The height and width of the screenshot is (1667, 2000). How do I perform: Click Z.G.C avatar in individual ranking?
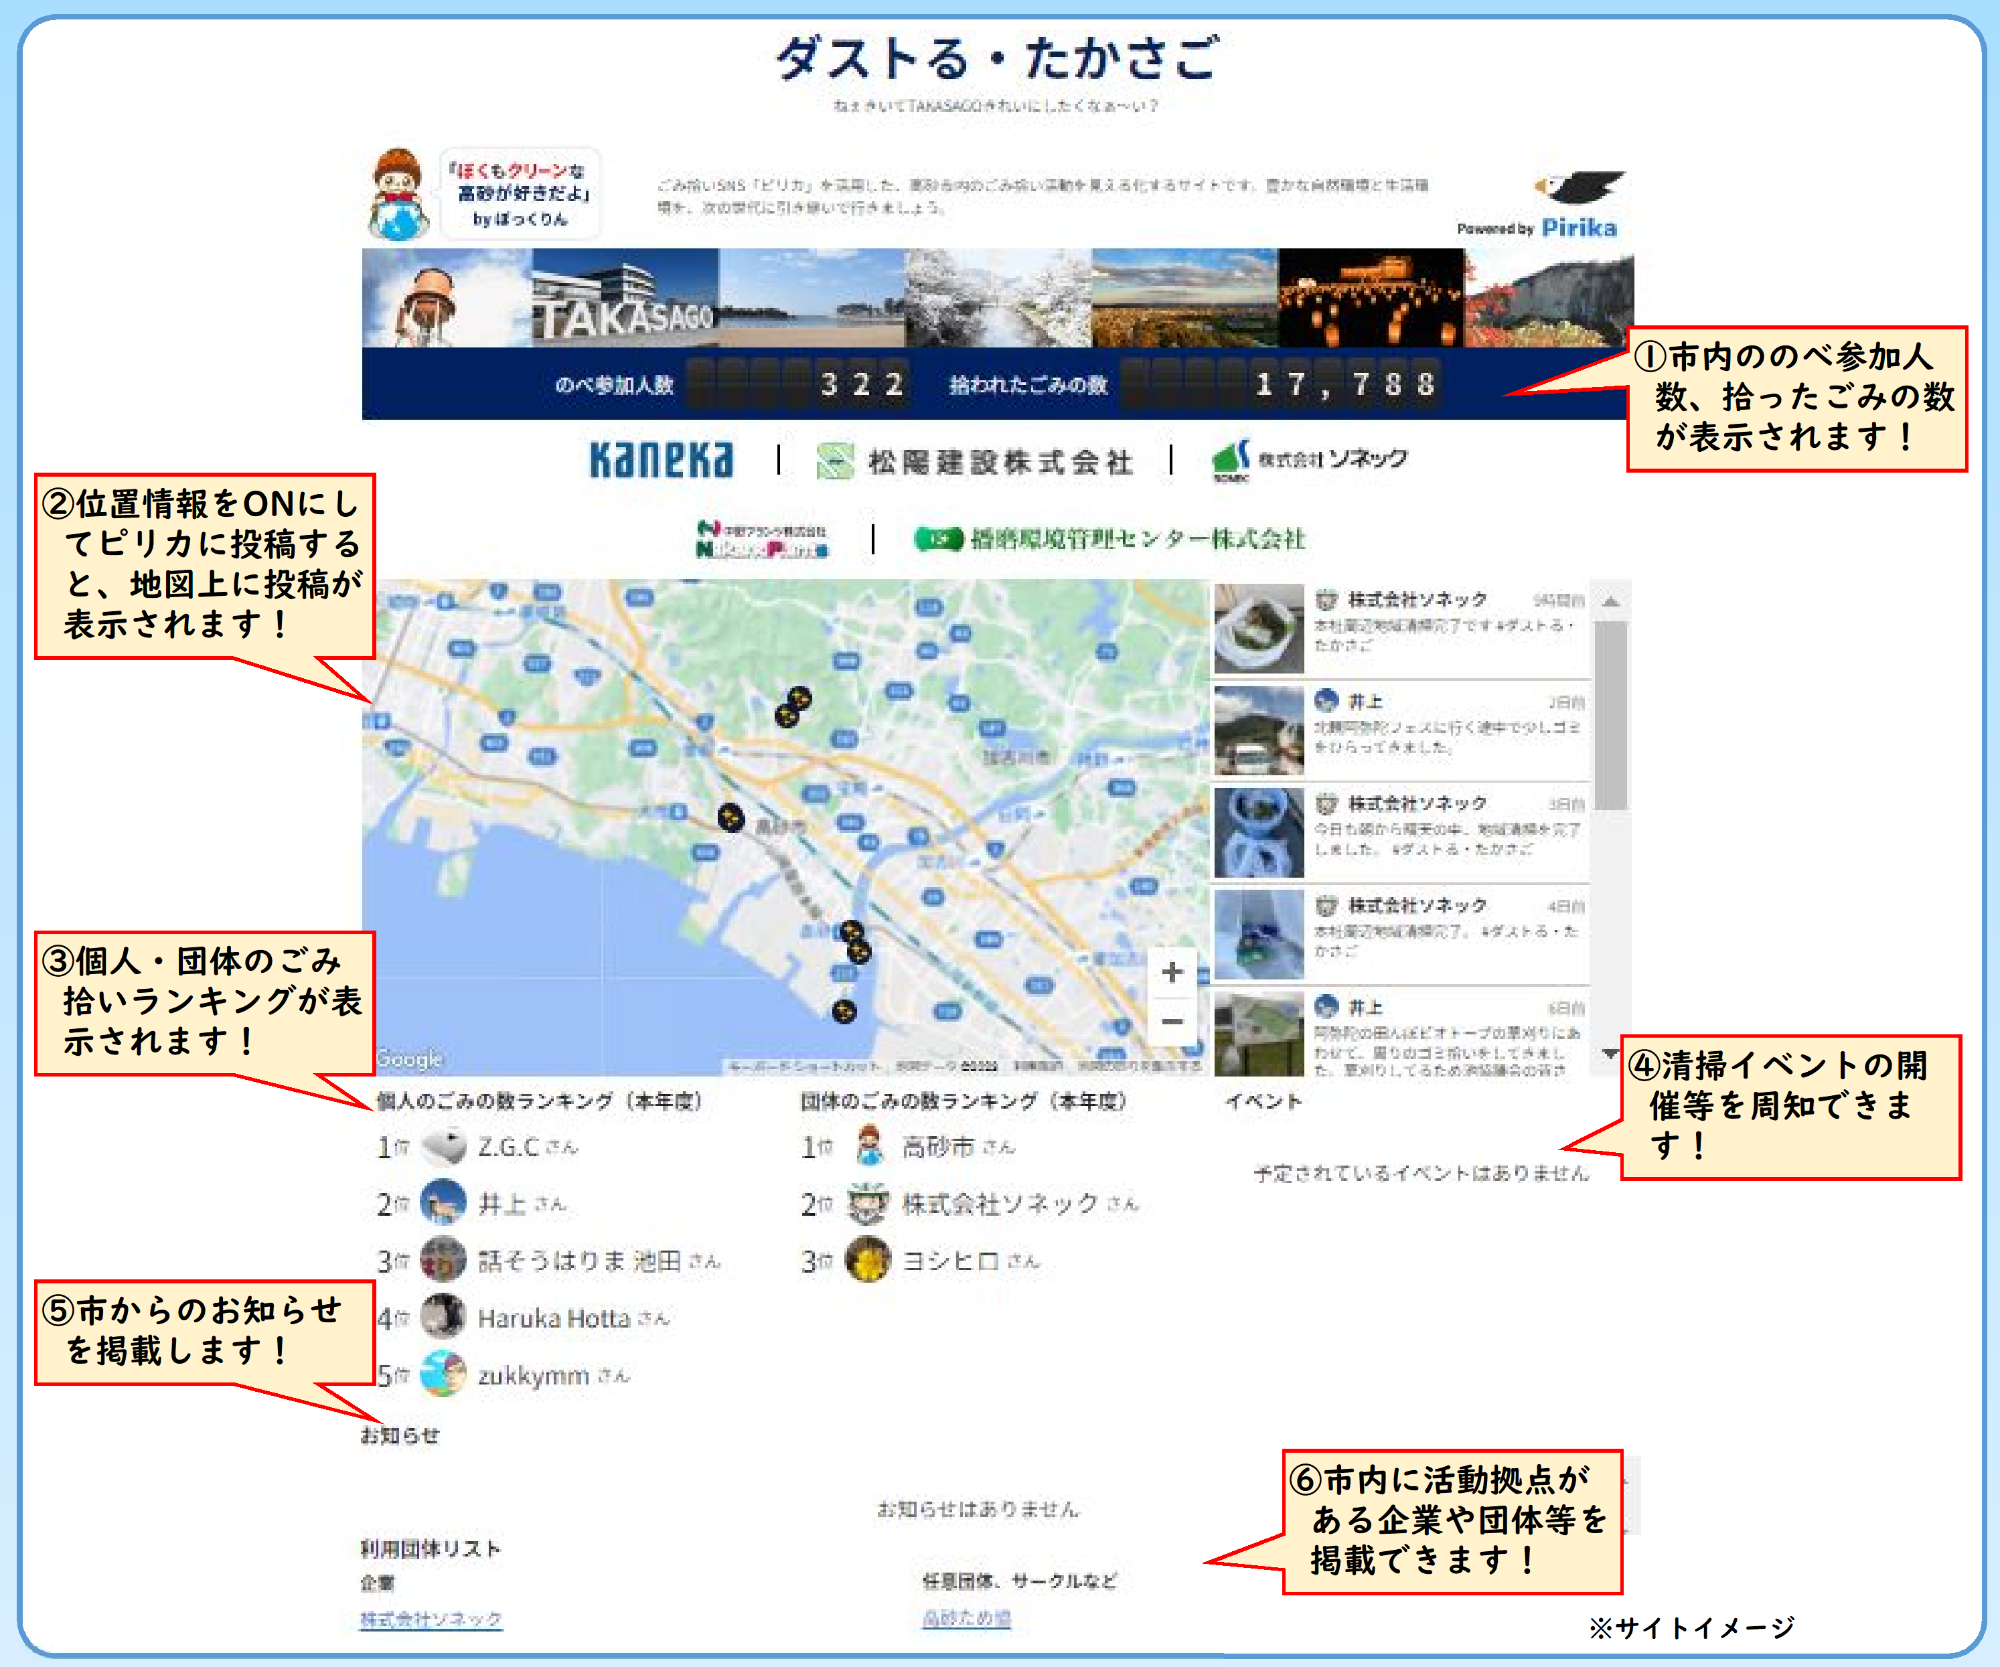coord(443,1146)
